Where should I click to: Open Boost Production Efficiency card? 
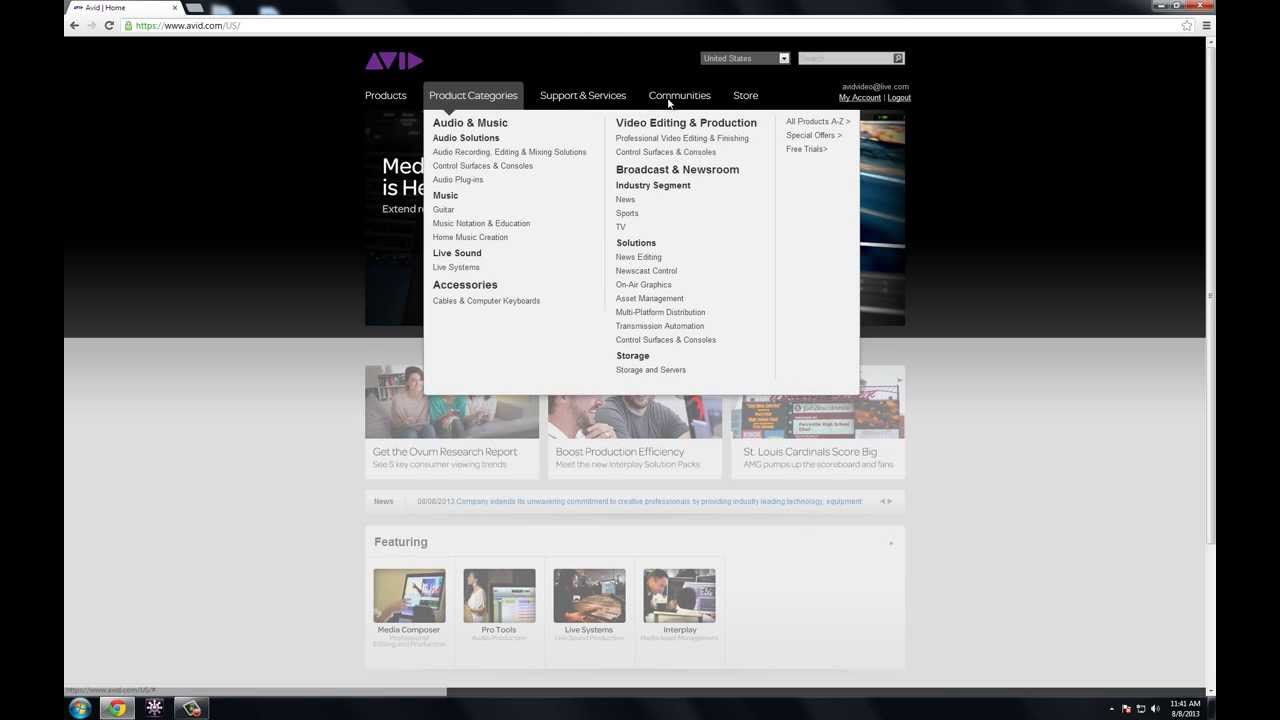click(x=635, y=421)
